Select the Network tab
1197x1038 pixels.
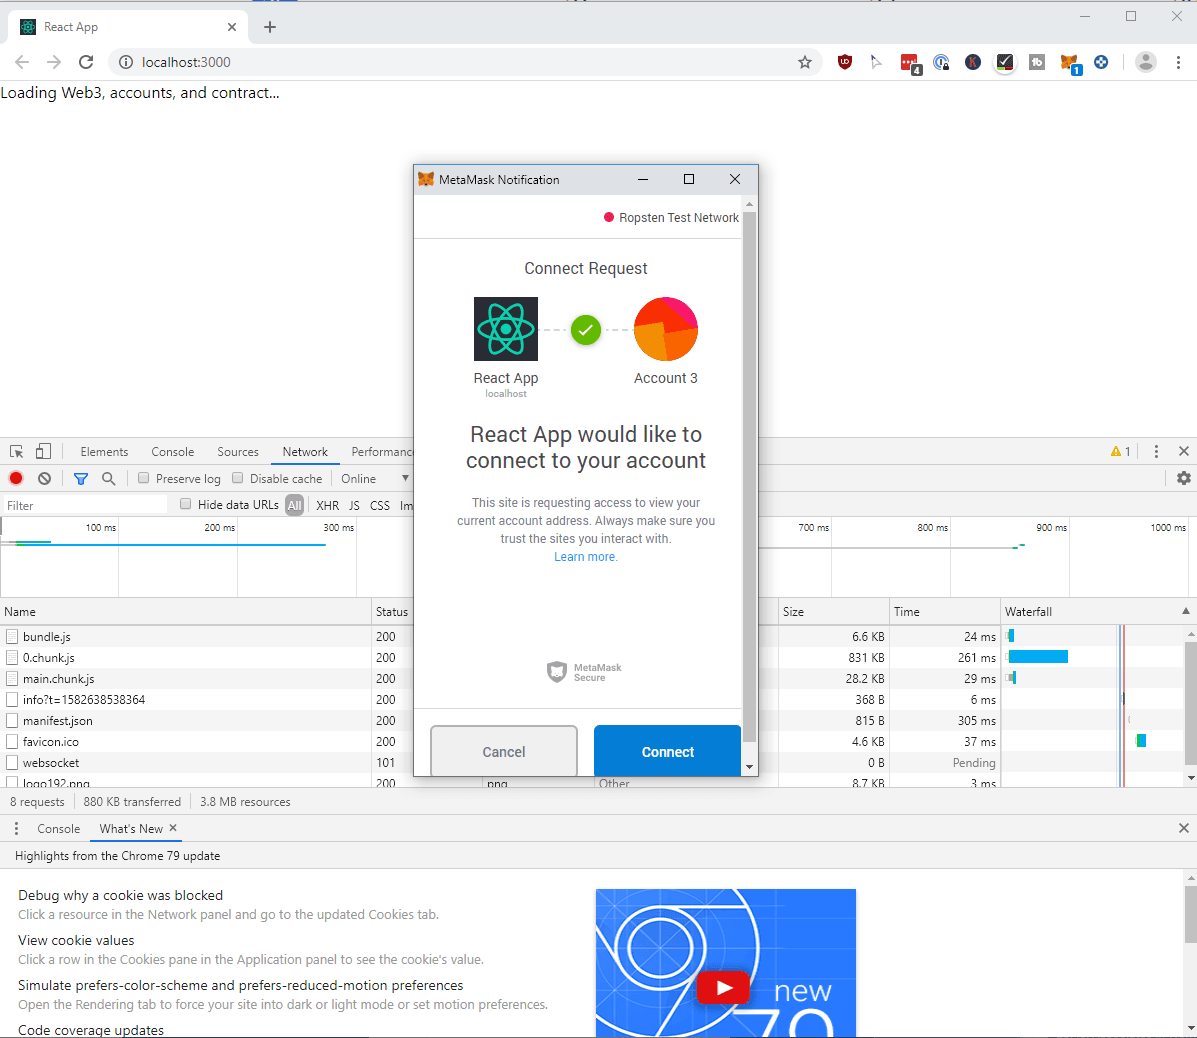point(305,452)
